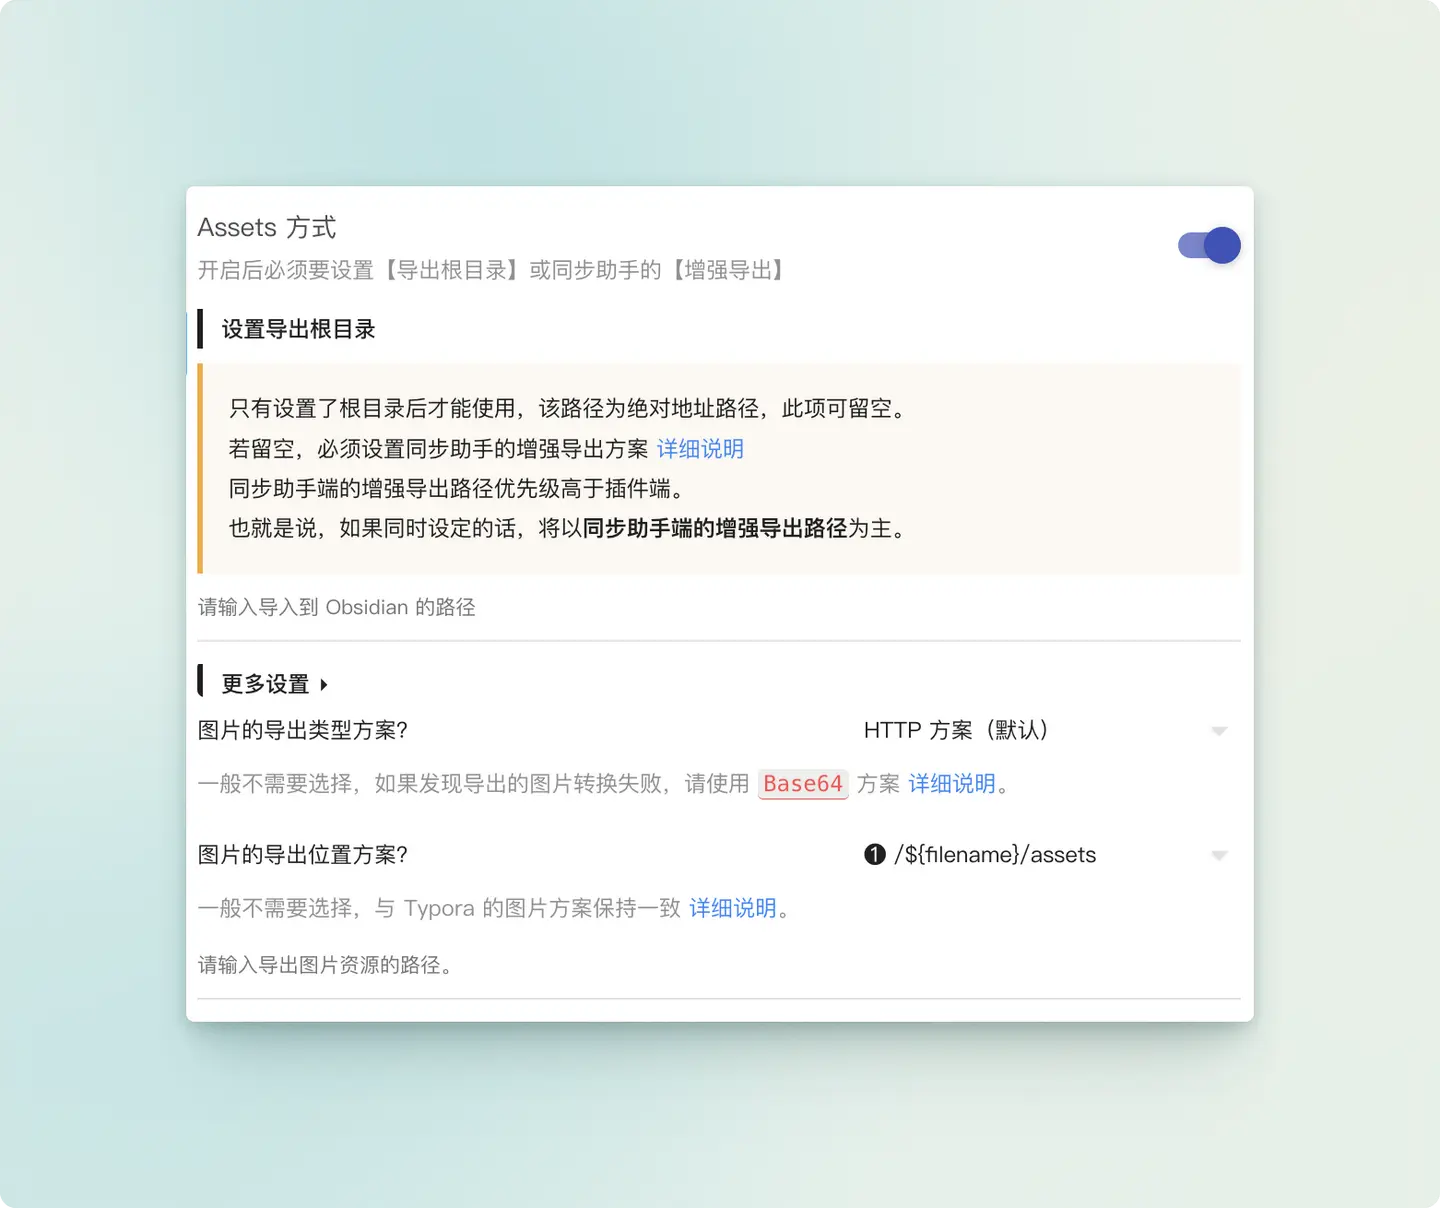Focus the 导出图片资源的路径 input field
Screen dimensions: 1440x1208
718,966
